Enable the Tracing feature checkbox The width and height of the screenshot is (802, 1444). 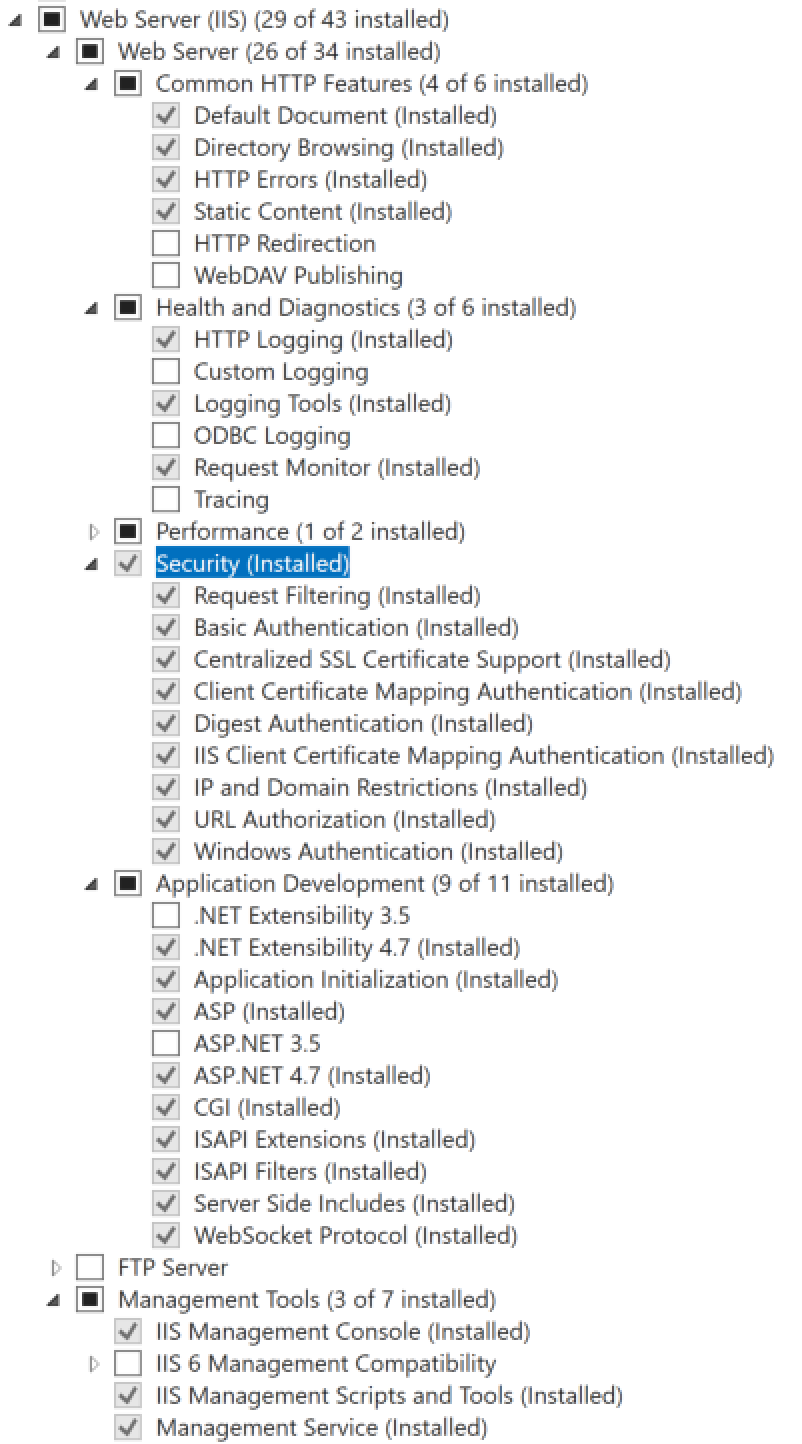click(166, 500)
